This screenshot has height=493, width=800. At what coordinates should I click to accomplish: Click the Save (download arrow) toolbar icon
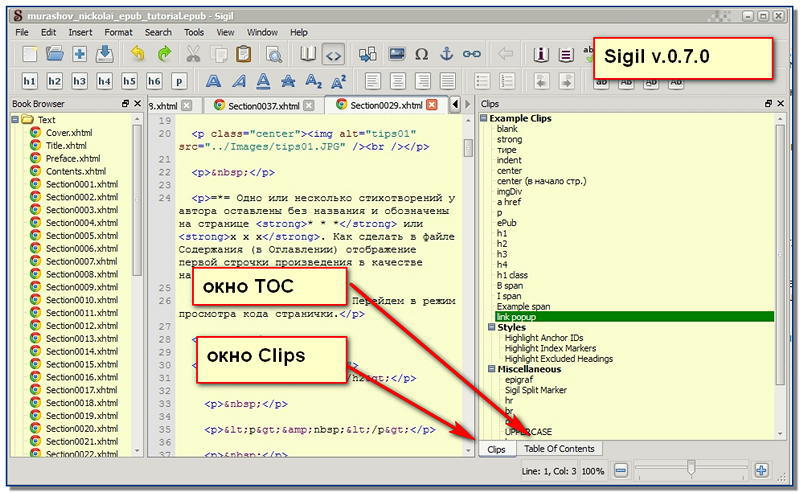click(x=105, y=54)
